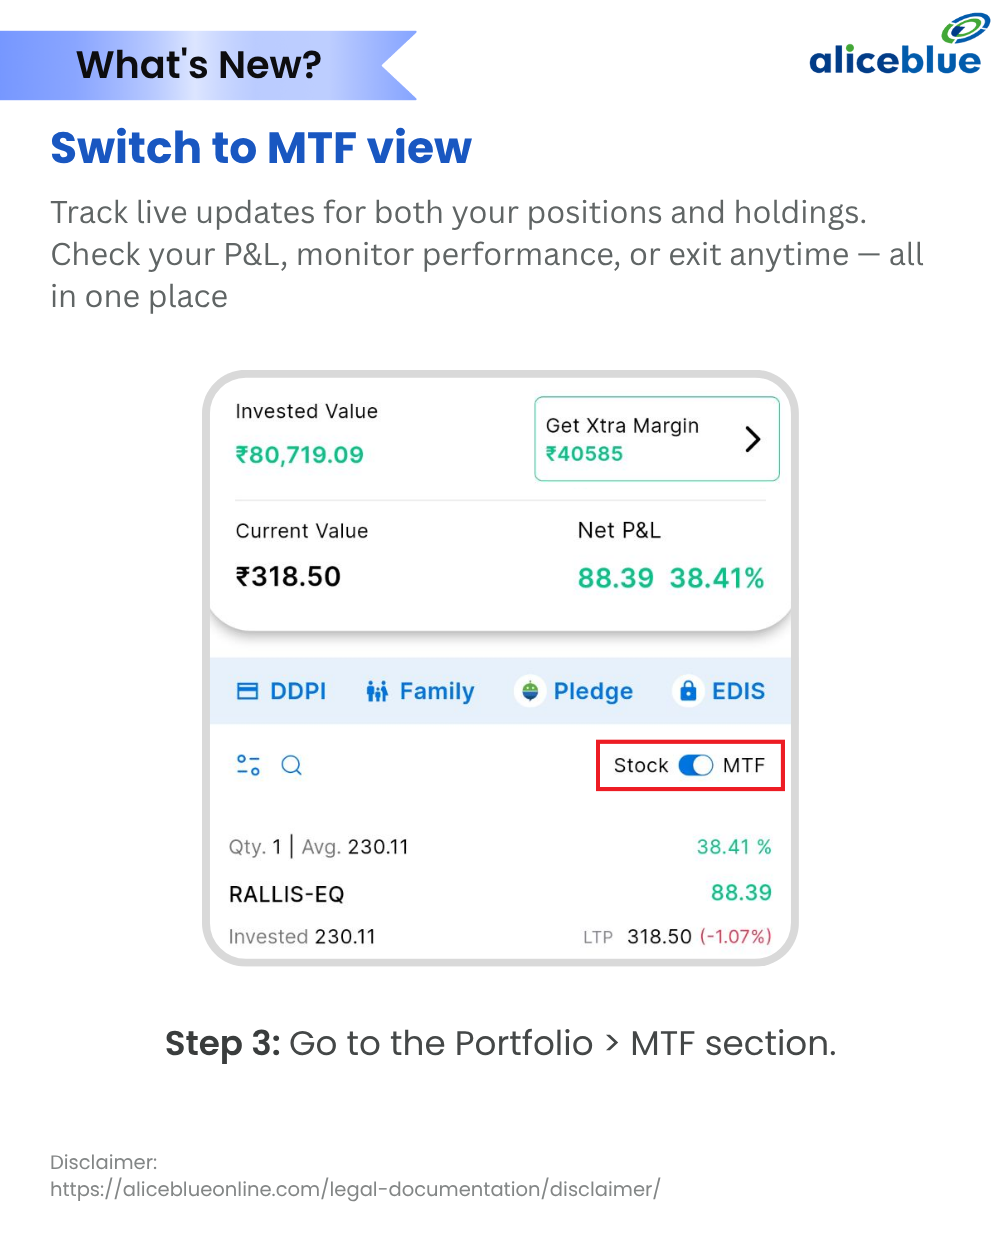1001x1251 pixels.
Task: Click the Family people icon
Action: (x=377, y=691)
